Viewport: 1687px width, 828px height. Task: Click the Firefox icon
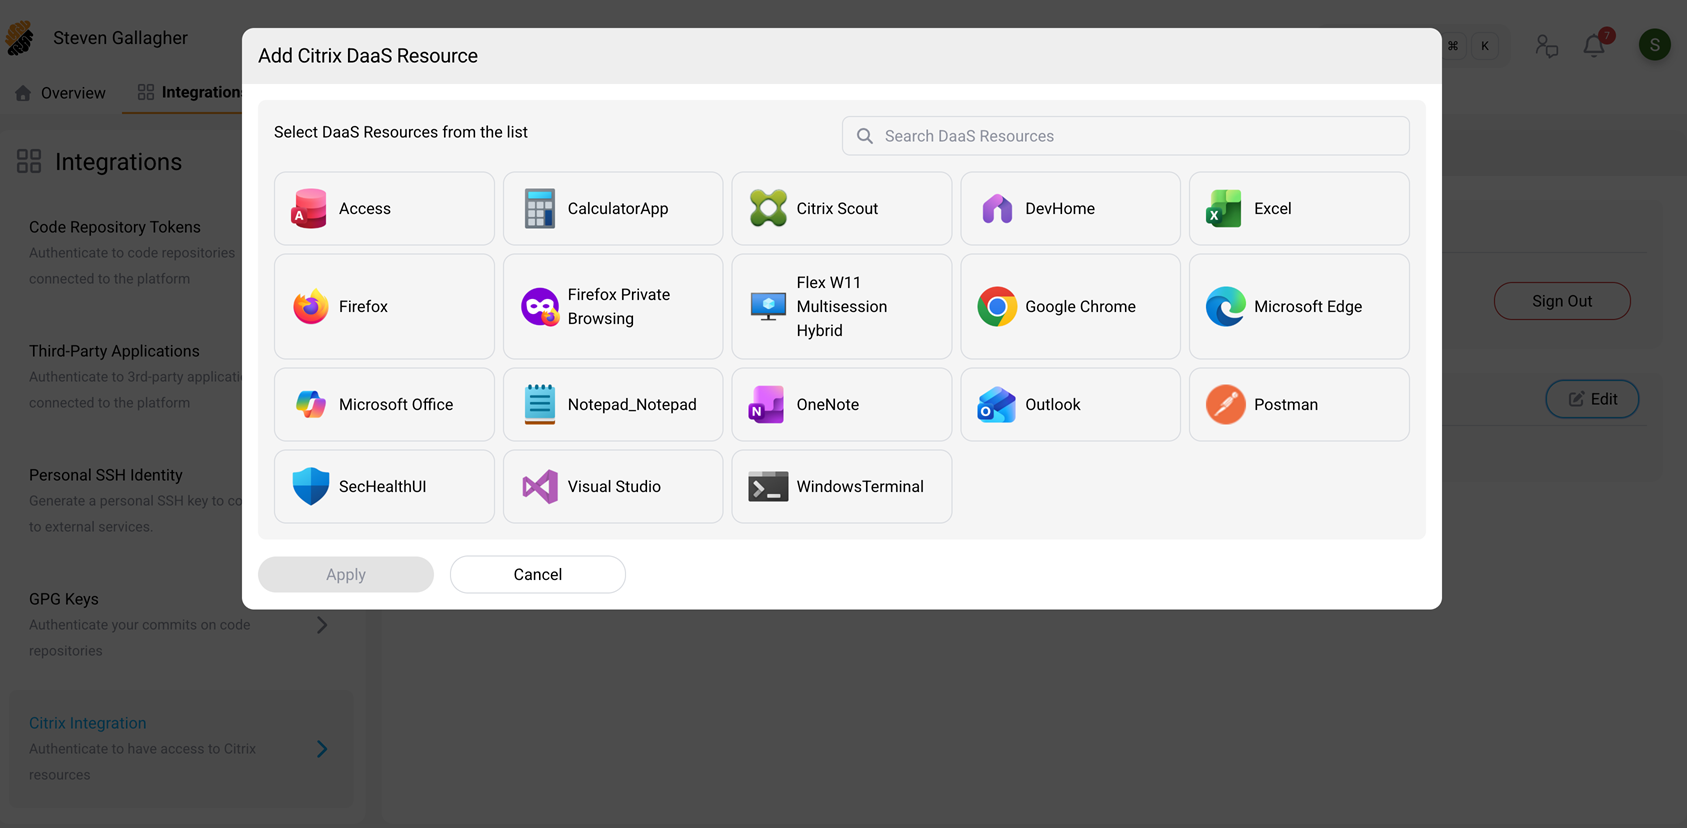(x=310, y=307)
